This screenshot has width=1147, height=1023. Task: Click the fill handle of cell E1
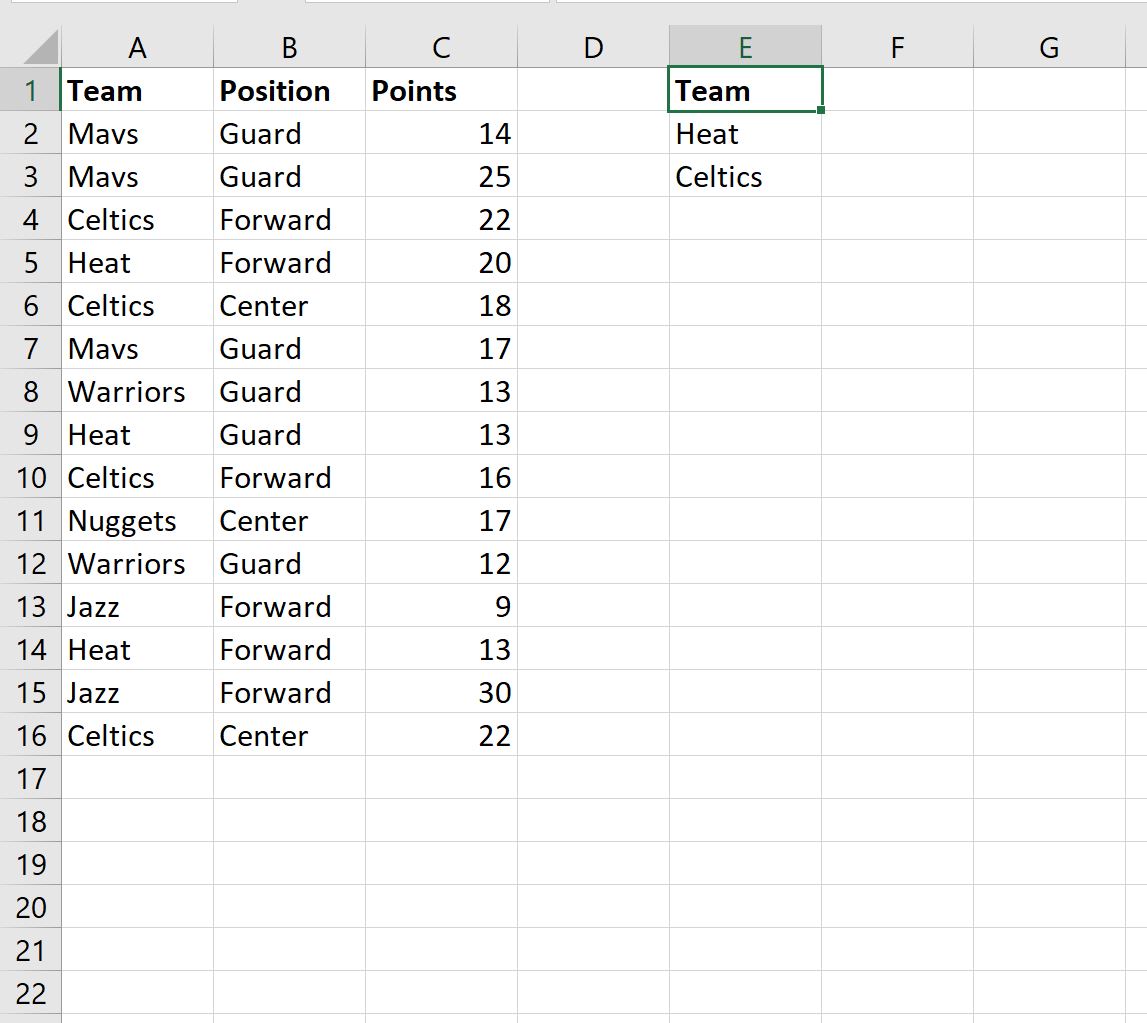821,109
